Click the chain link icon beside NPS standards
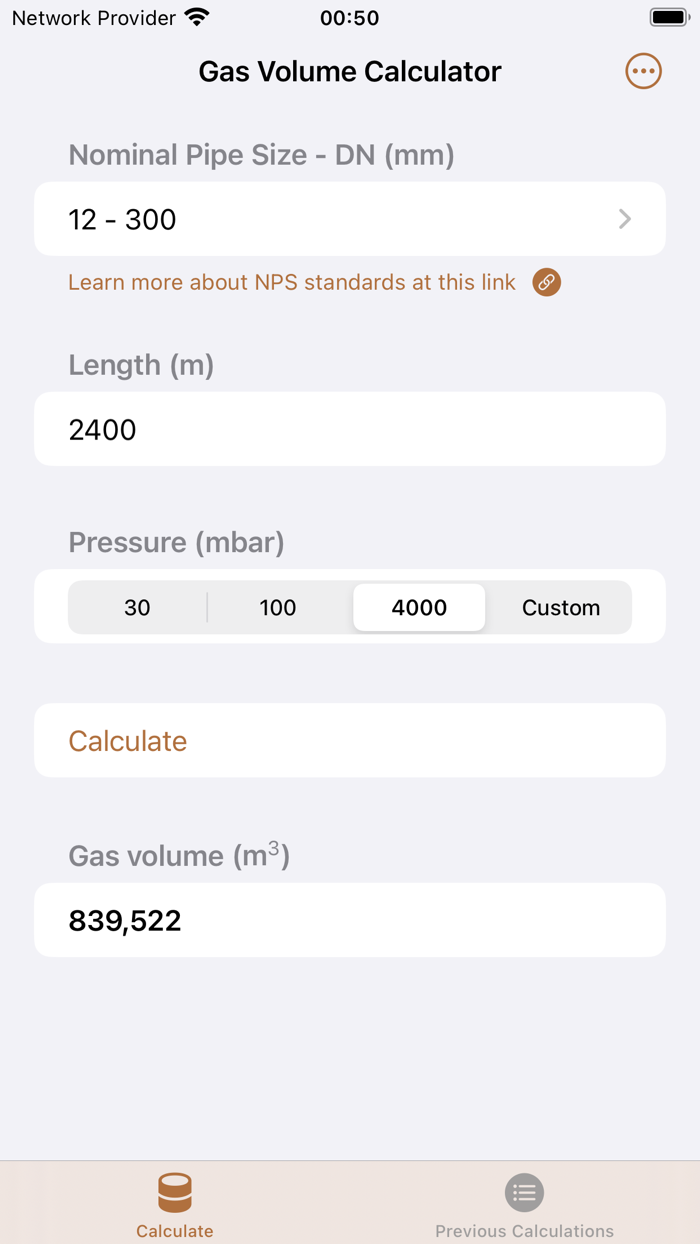 coord(546,282)
